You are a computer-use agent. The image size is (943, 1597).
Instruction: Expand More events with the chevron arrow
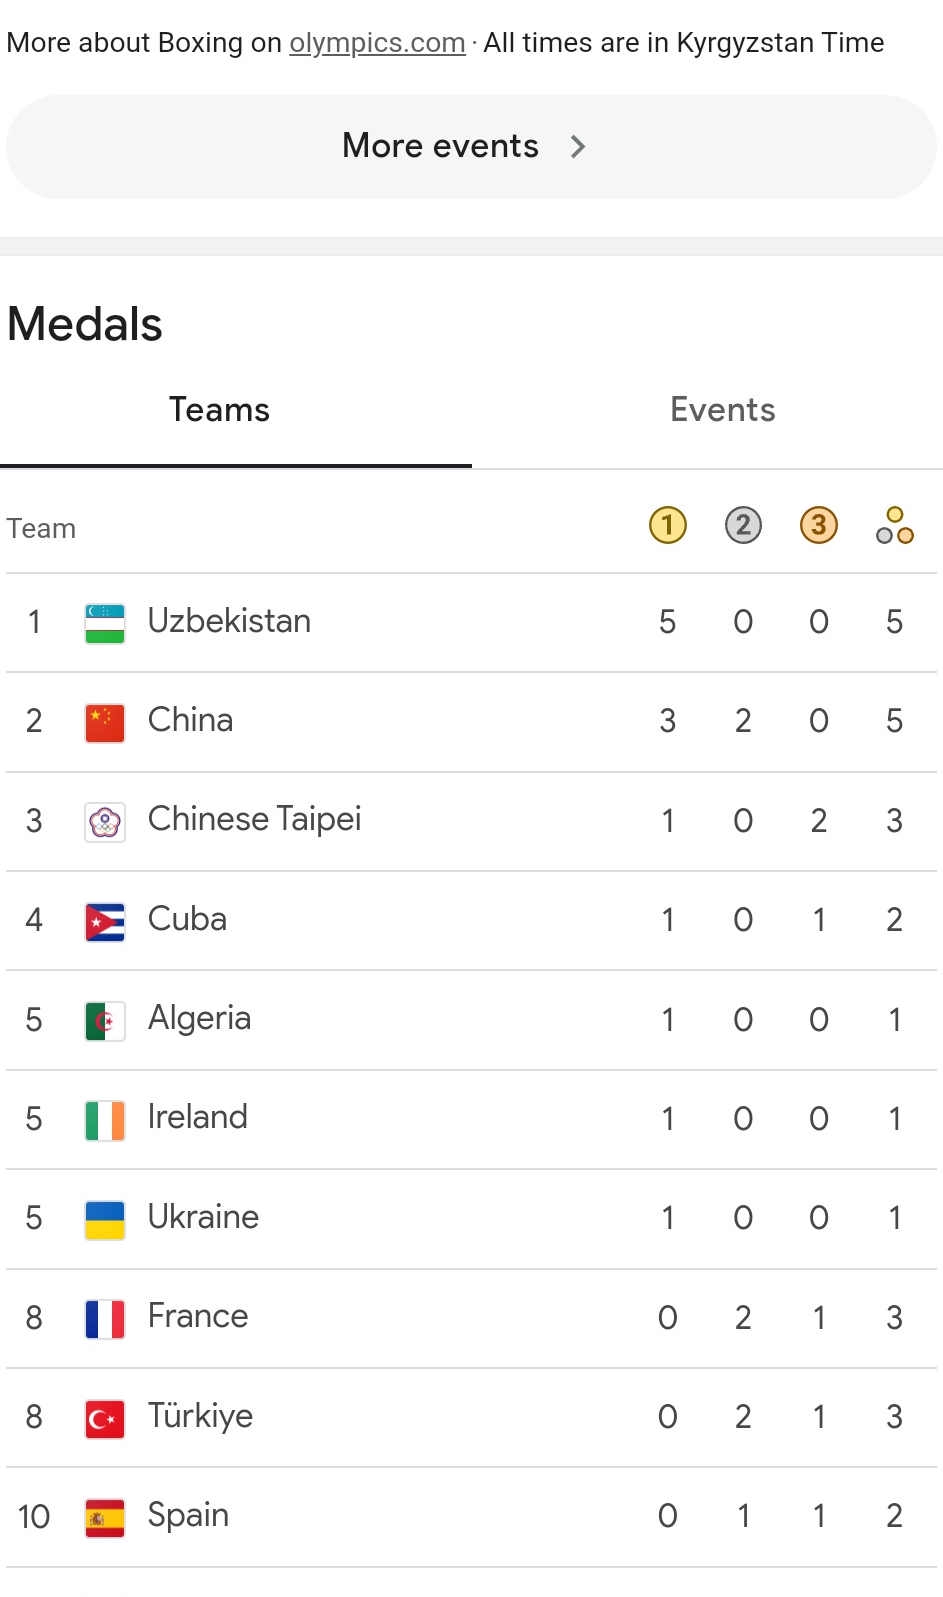tap(577, 147)
